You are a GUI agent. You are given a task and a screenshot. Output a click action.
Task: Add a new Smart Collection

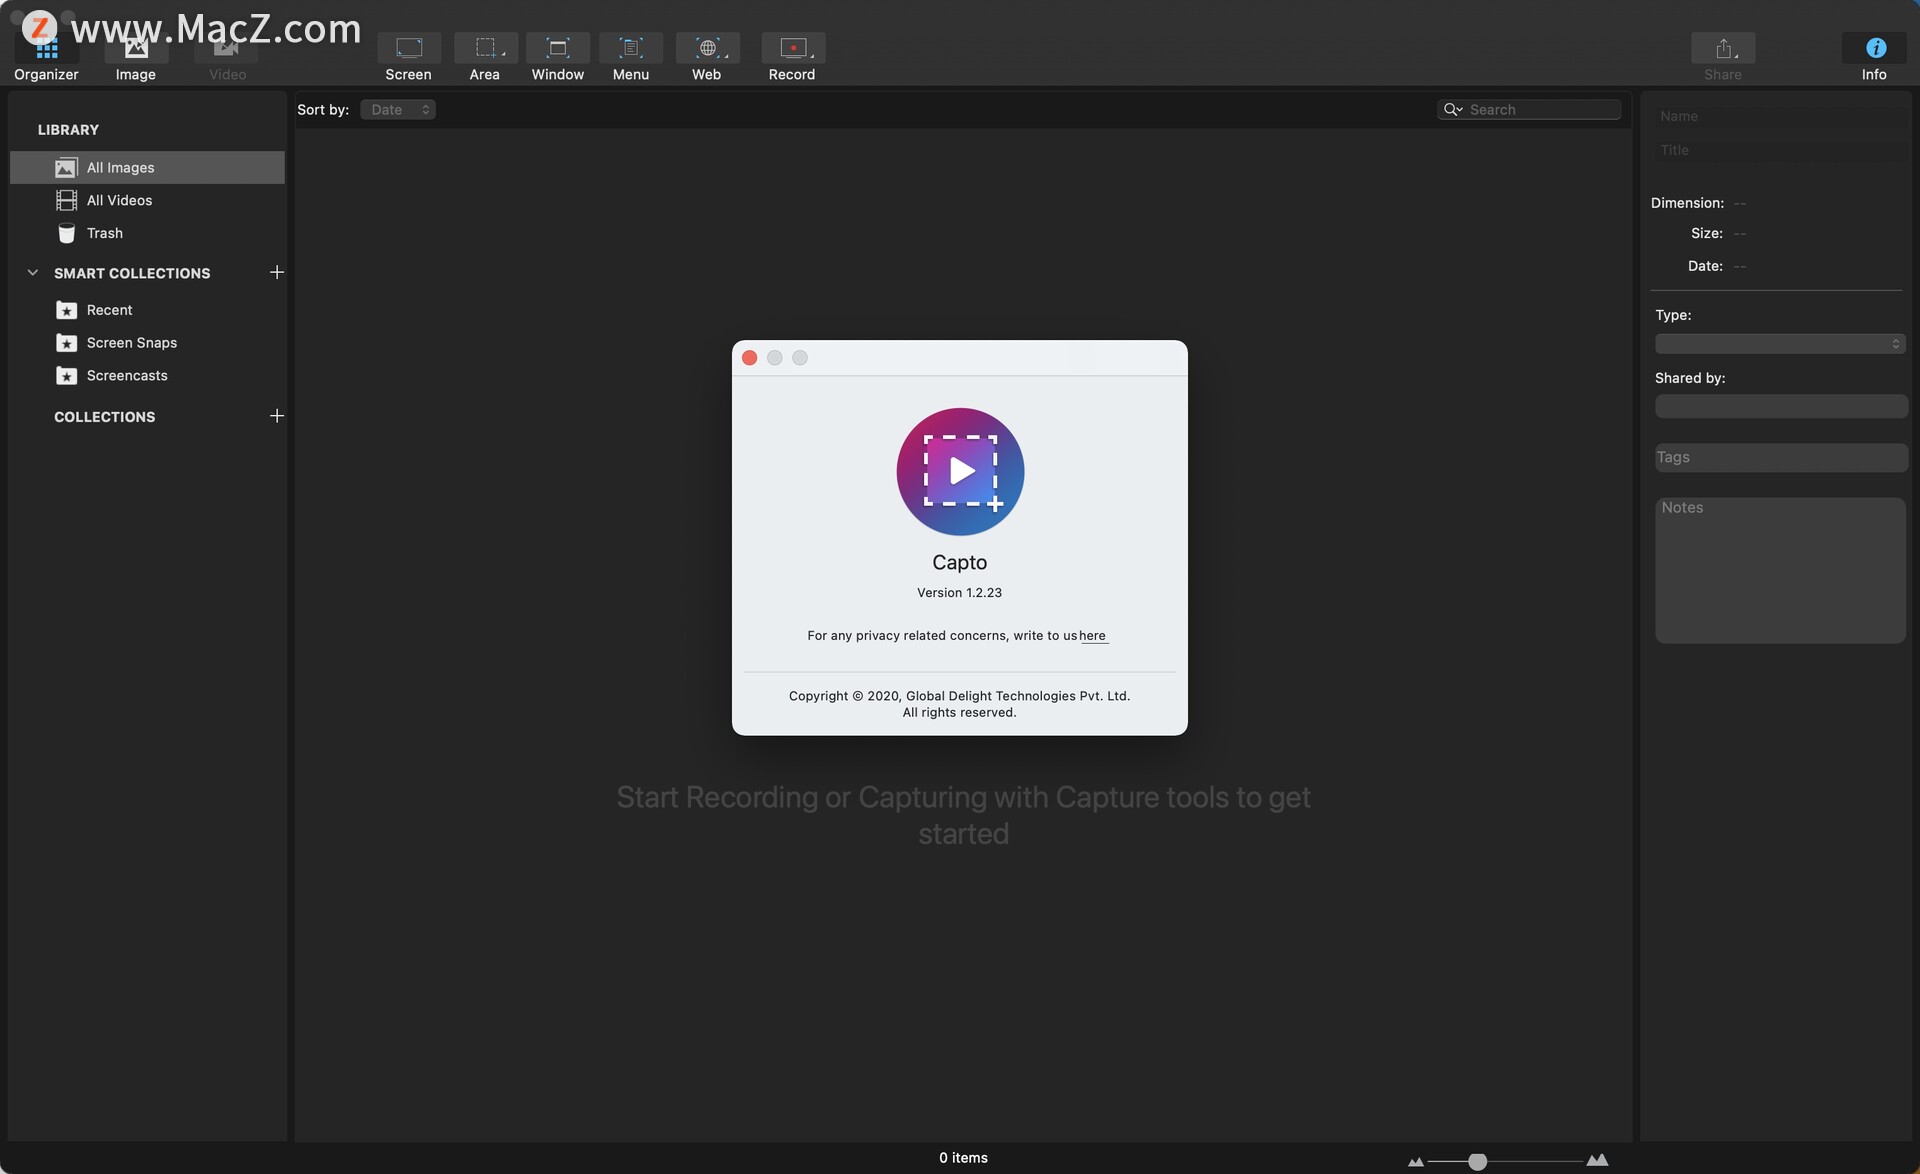click(277, 272)
